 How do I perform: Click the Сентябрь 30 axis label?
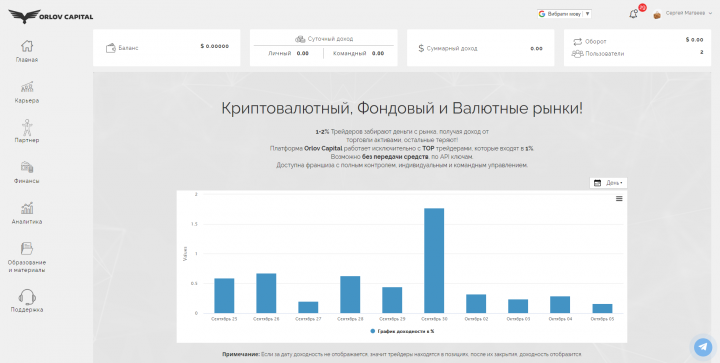click(434, 318)
